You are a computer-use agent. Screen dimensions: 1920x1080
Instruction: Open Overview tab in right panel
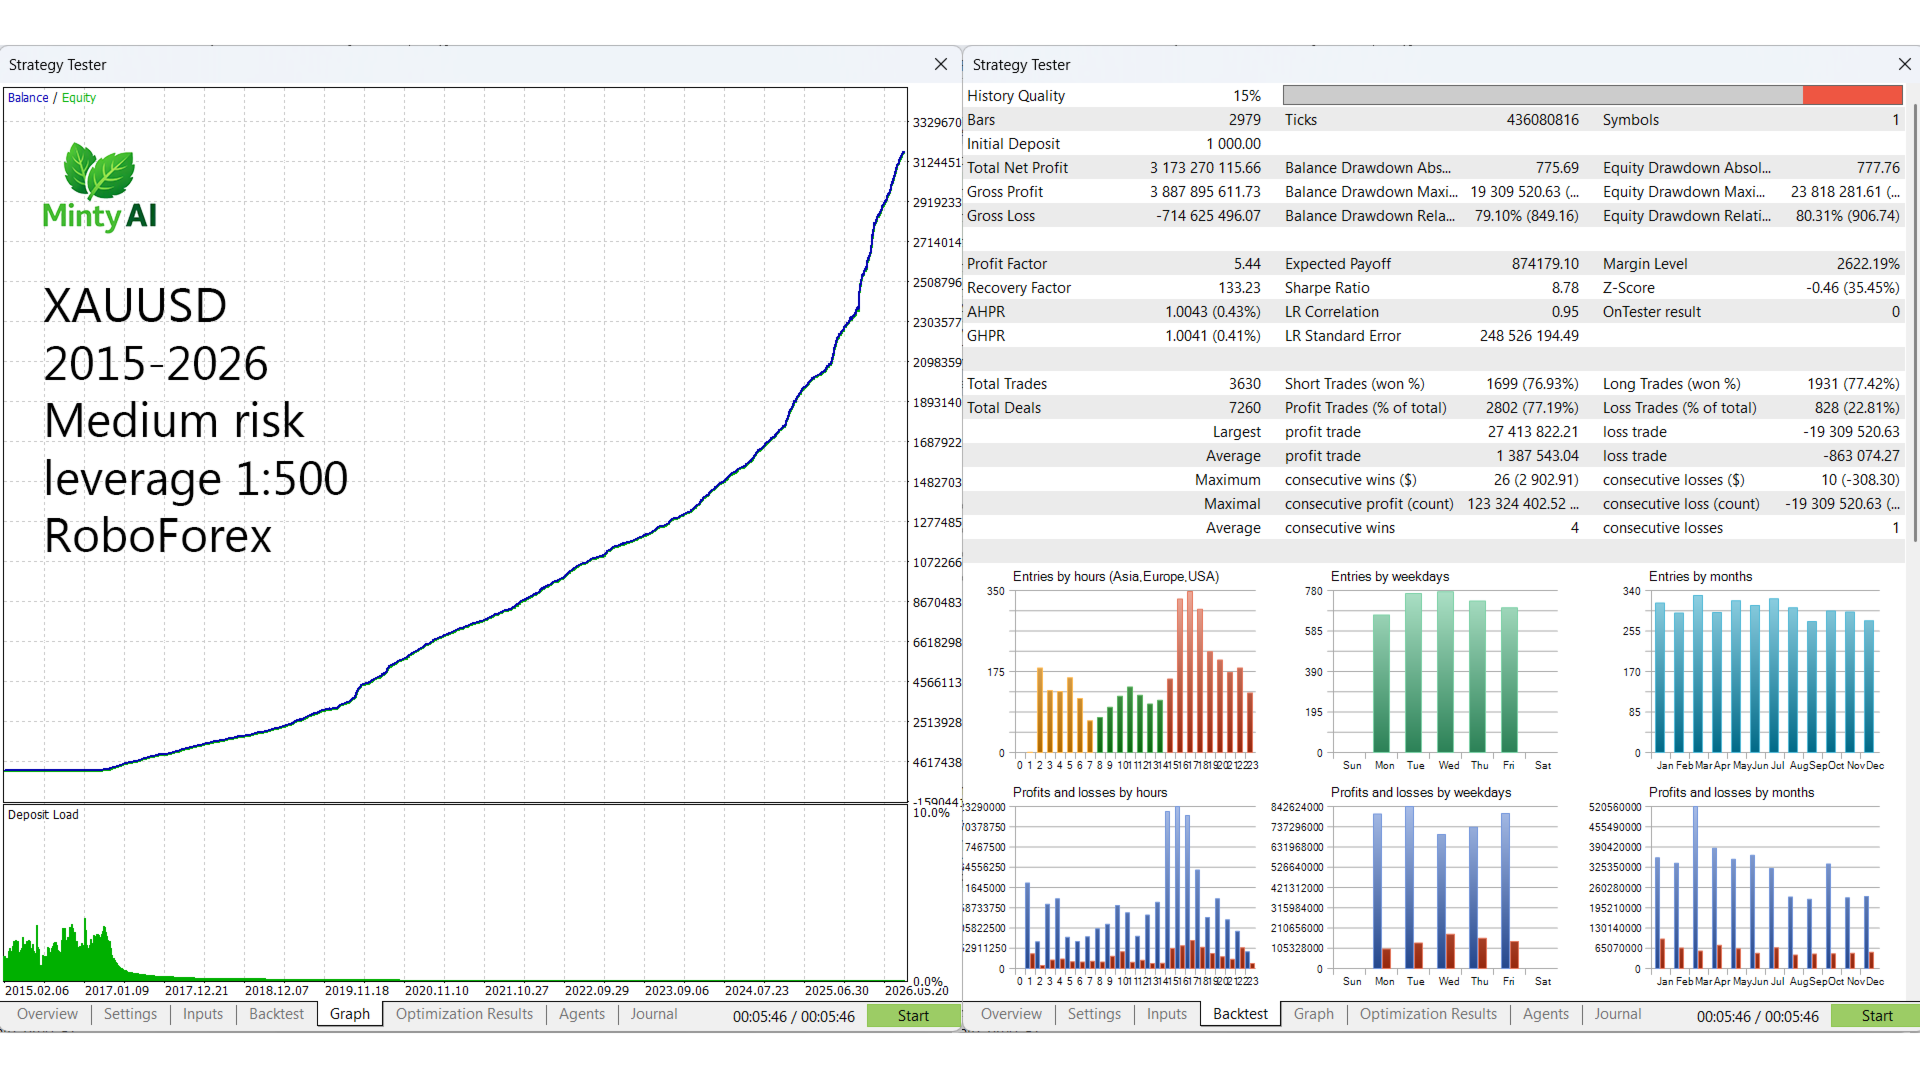(1011, 1014)
